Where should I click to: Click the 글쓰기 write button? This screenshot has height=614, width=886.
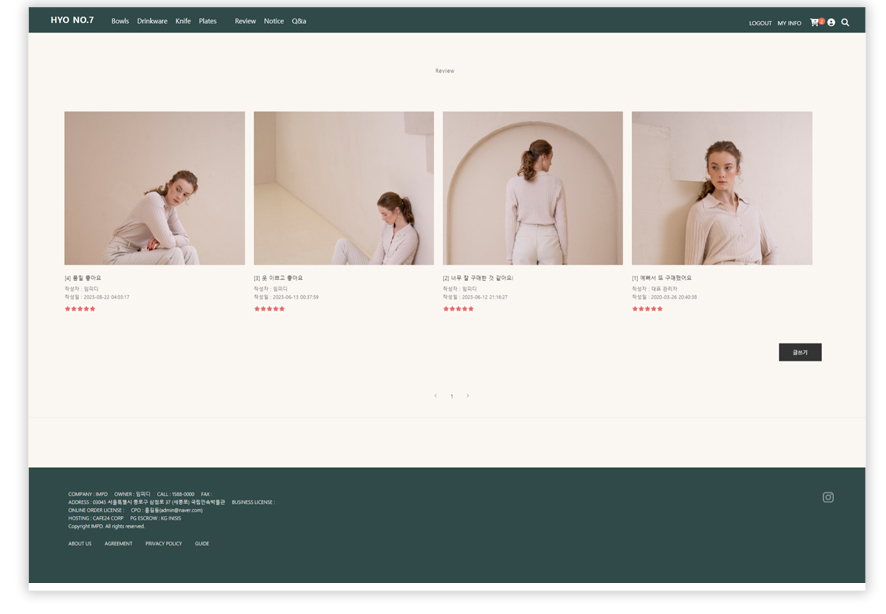point(800,352)
